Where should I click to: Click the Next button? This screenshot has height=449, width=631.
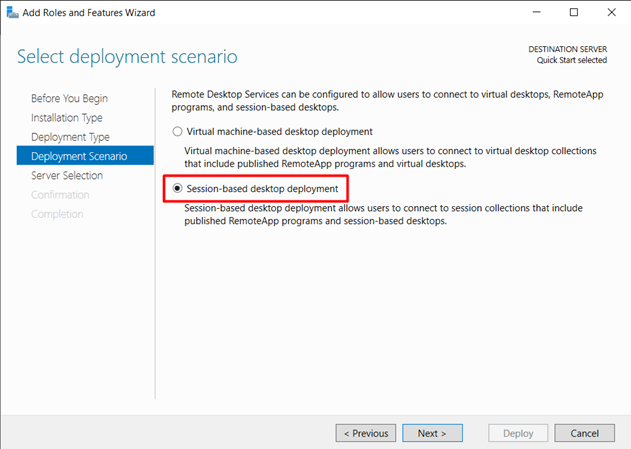coord(432,433)
